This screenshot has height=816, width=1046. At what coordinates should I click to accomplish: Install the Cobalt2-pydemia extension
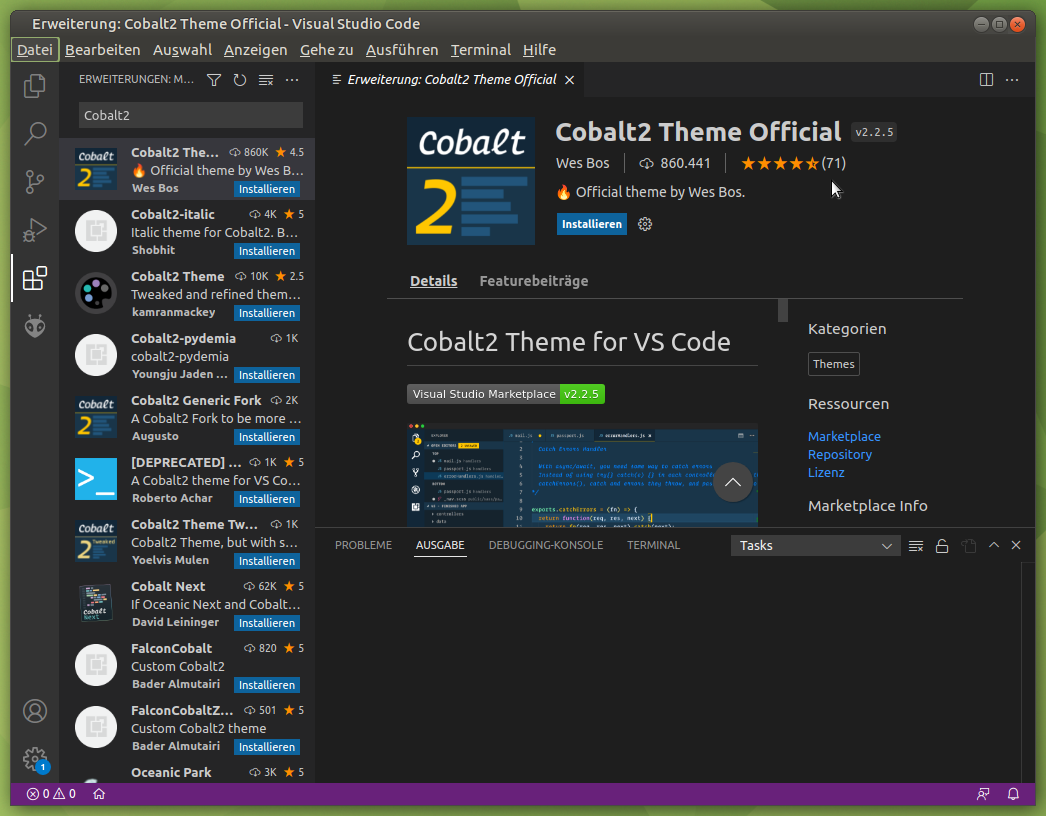tap(267, 375)
